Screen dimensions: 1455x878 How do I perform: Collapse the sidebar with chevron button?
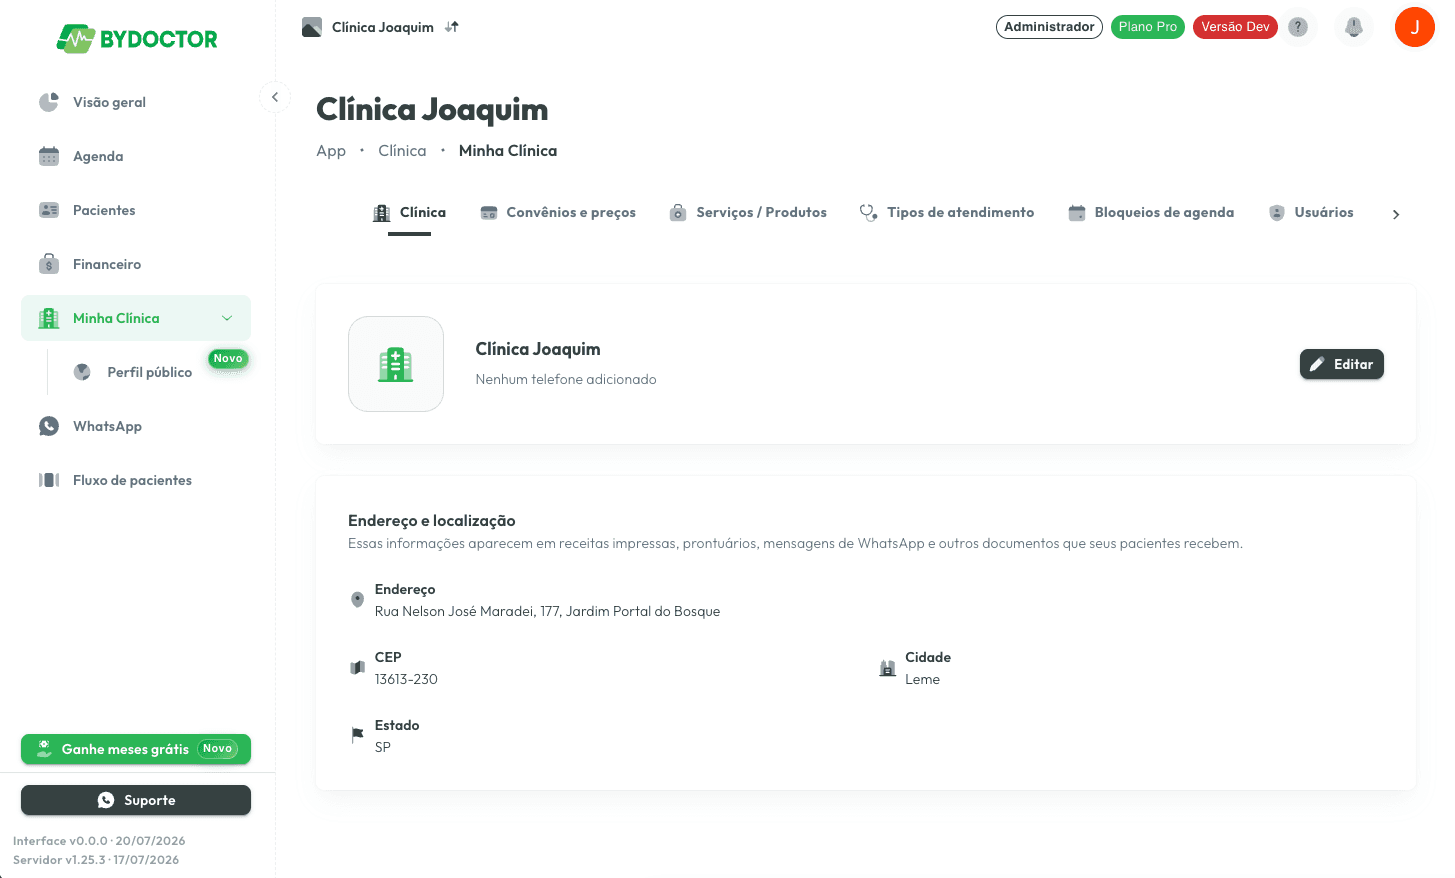[x=275, y=97]
